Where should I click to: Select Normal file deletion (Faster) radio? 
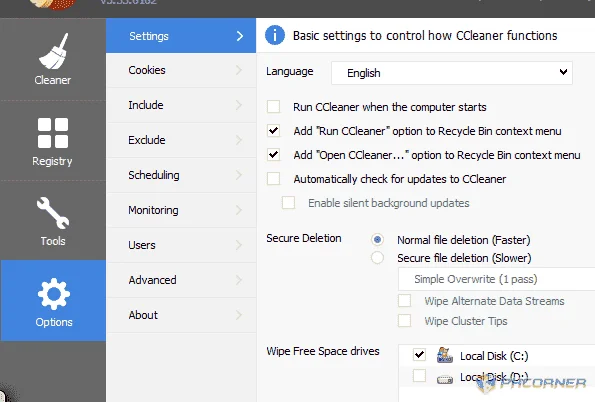pos(377,240)
